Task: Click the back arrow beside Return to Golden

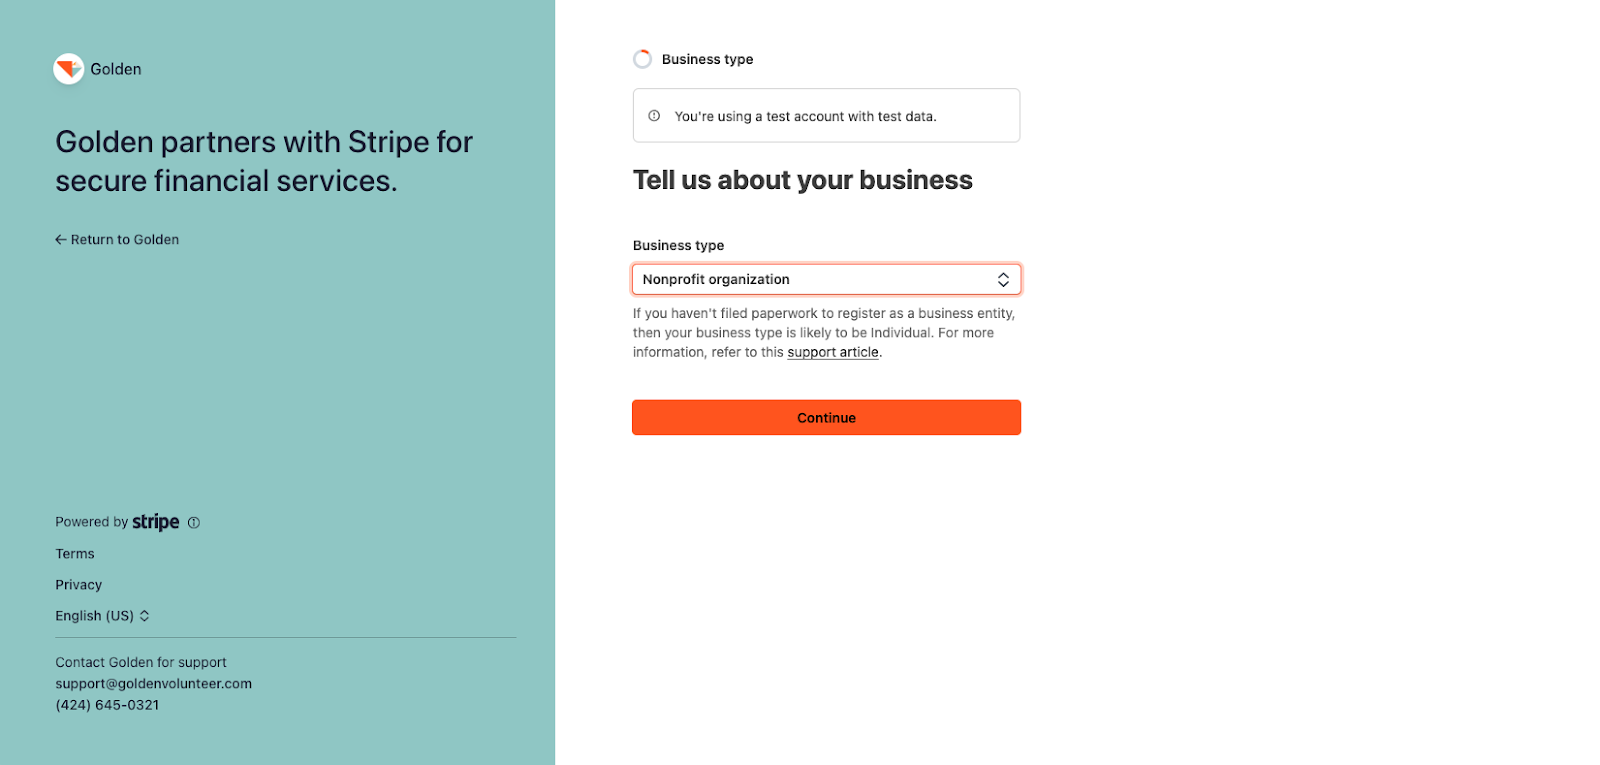Action: click(61, 240)
